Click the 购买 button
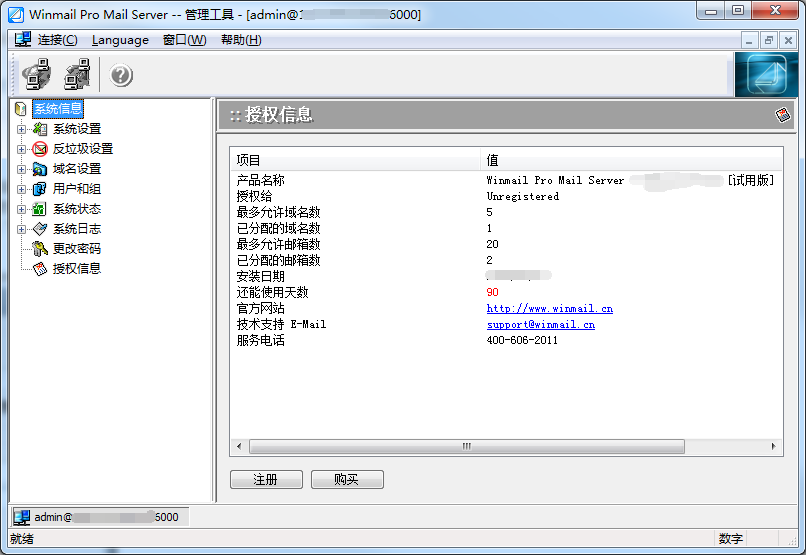The image size is (806, 555). point(347,479)
